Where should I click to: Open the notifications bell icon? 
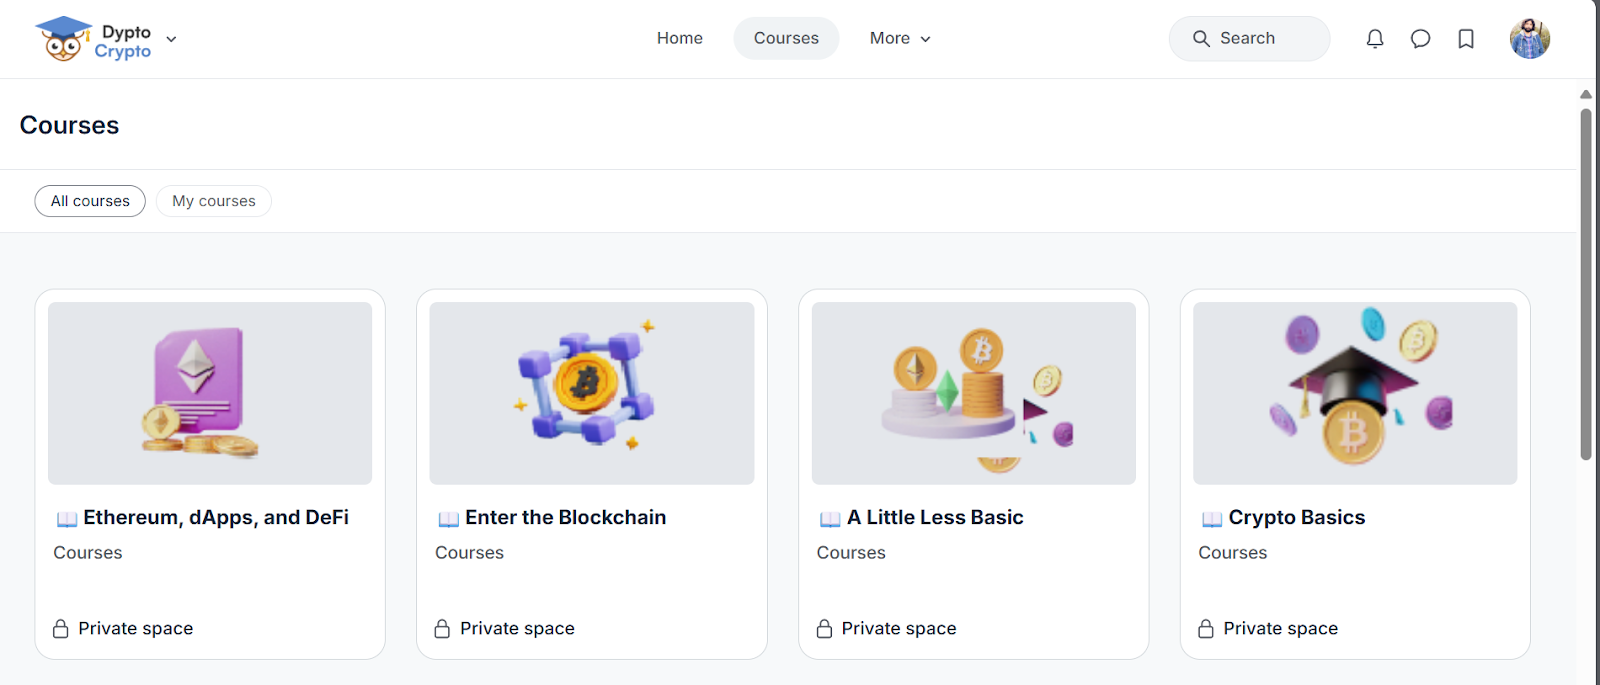1375,39
